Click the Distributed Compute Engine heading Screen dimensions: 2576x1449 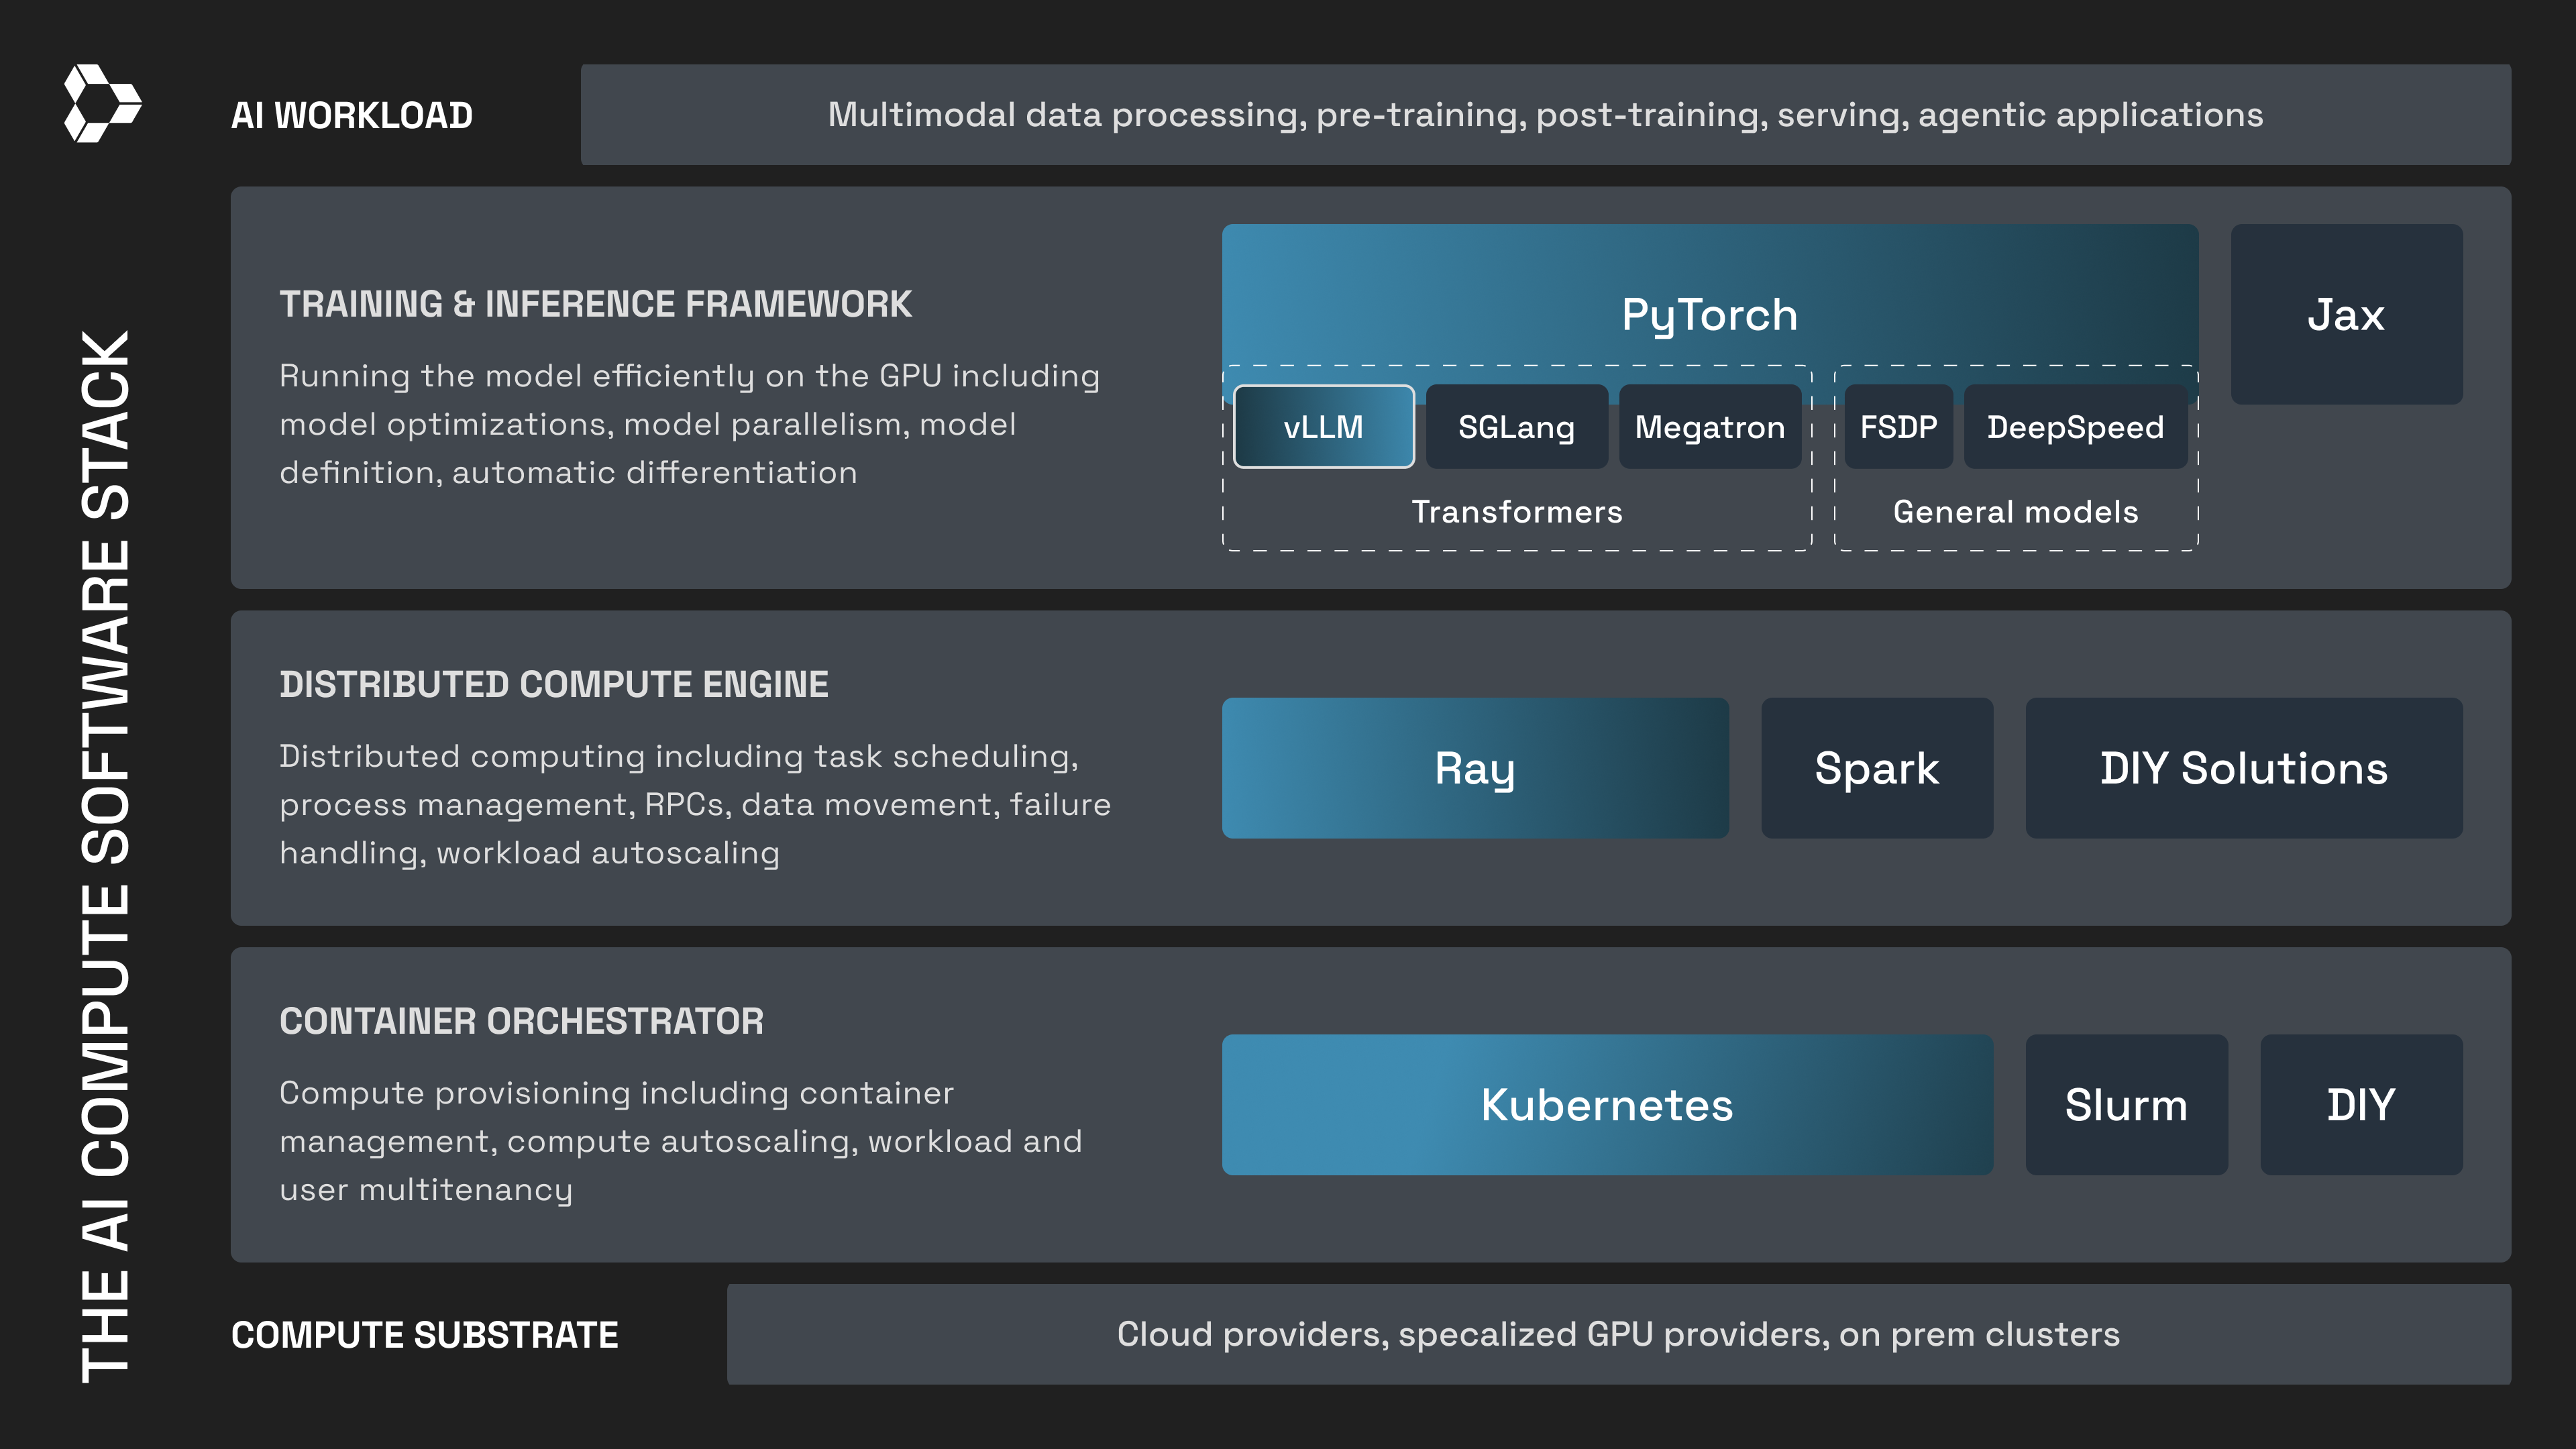tap(554, 684)
